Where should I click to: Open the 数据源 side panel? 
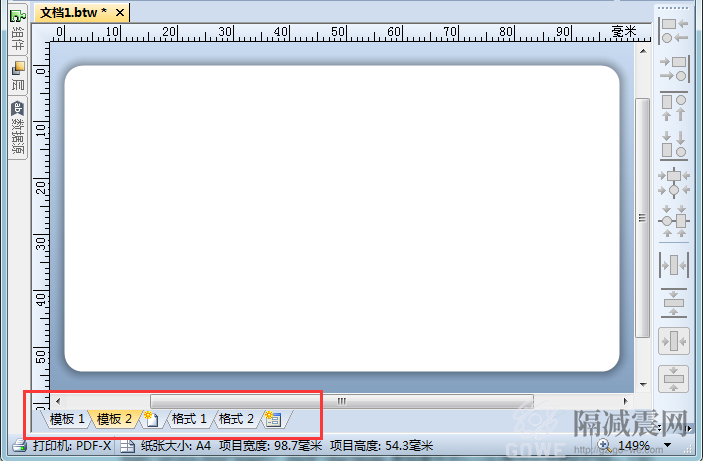[x=18, y=128]
